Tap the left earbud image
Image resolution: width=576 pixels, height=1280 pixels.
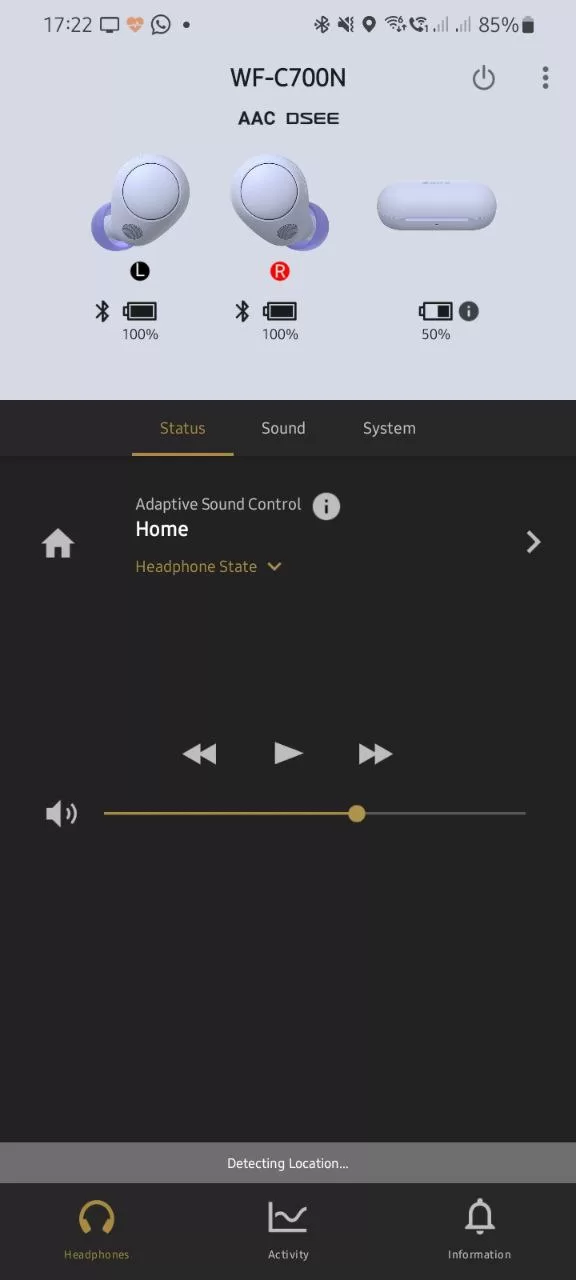point(140,204)
